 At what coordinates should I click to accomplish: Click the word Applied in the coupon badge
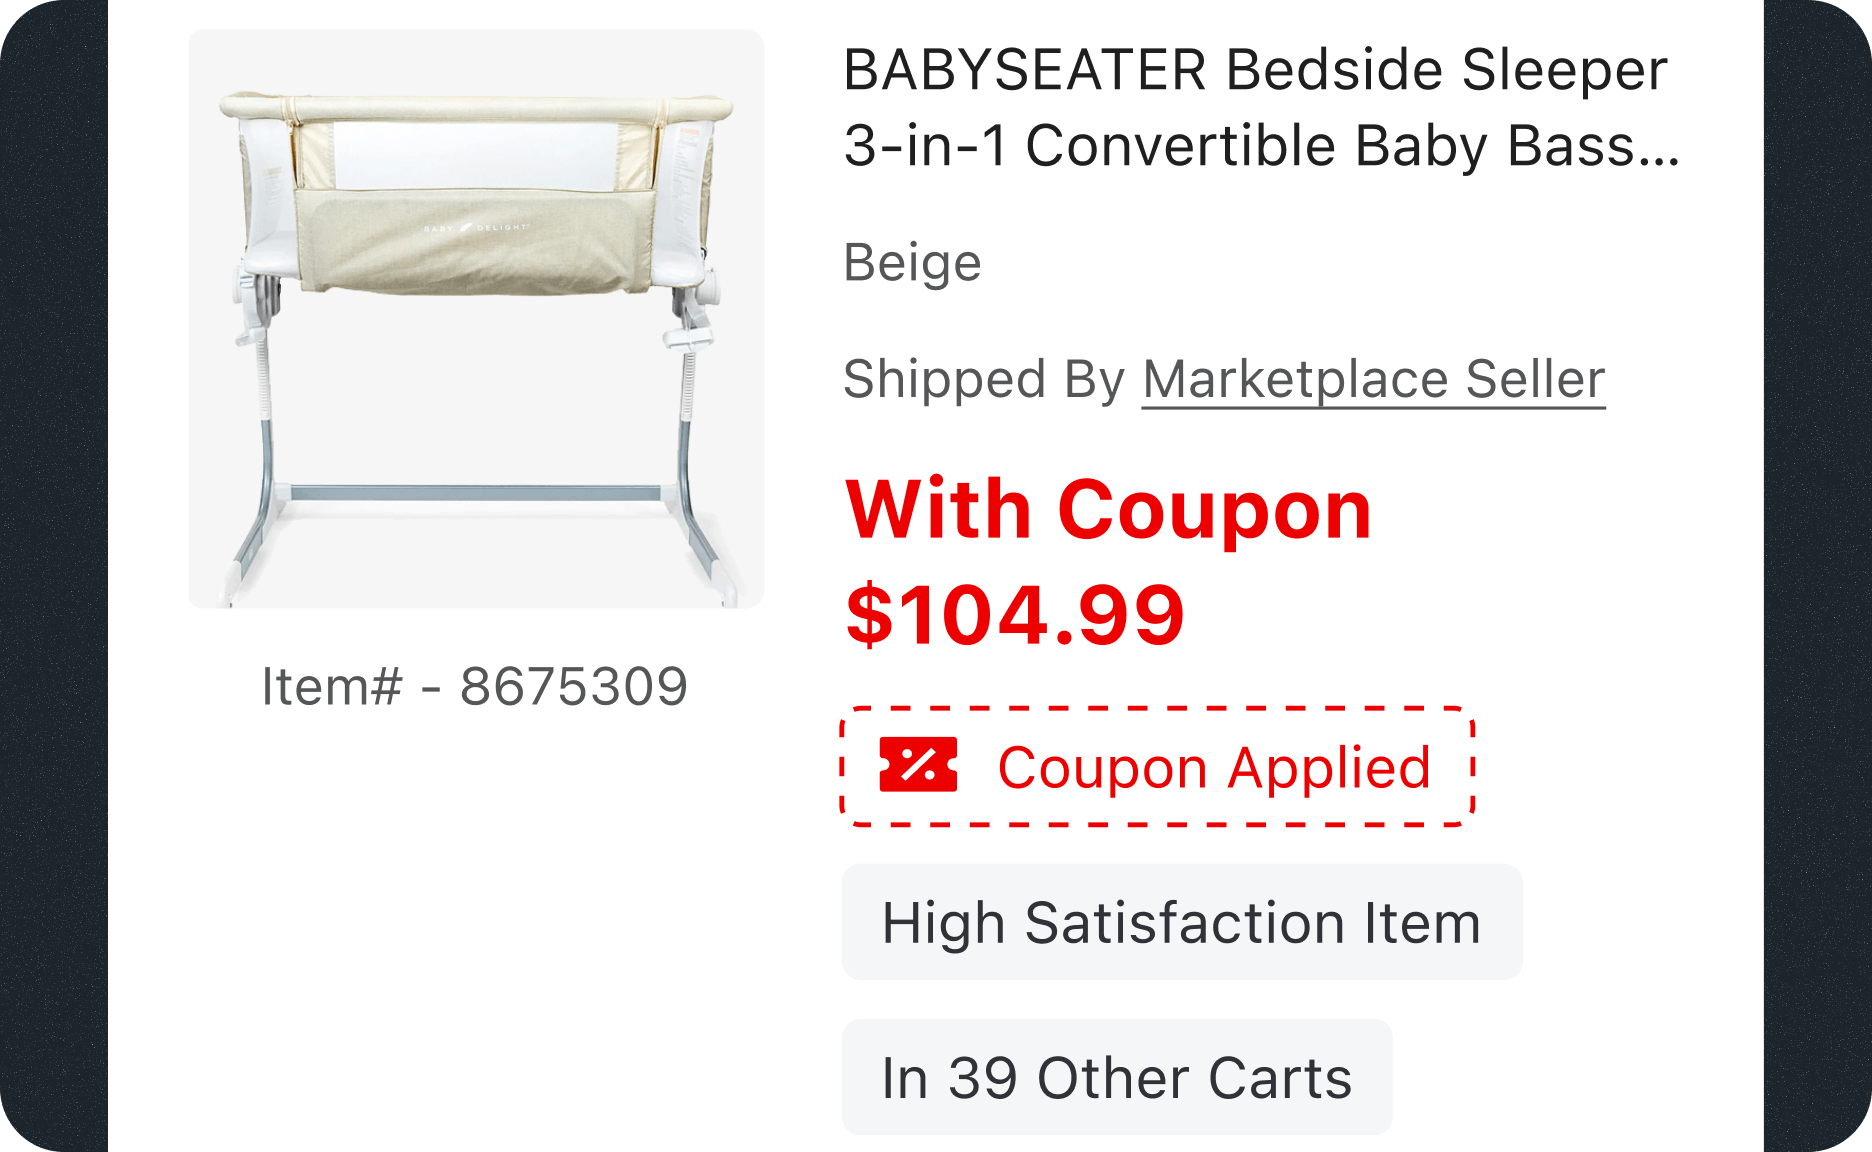[x=1329, y=768]
